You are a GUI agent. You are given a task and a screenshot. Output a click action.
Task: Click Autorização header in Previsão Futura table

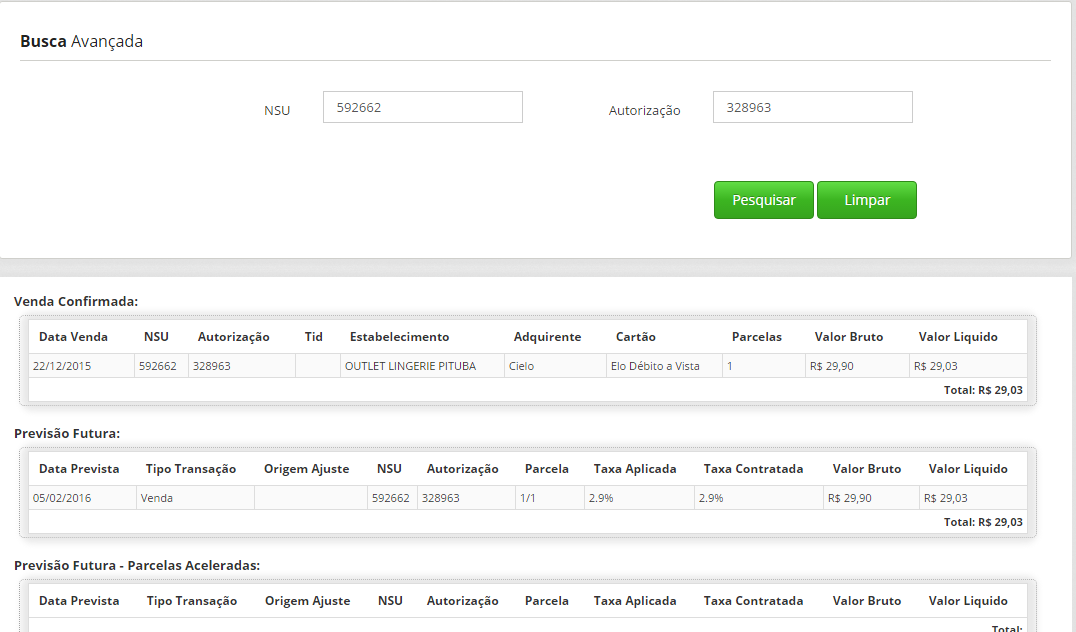coord(463,469)
